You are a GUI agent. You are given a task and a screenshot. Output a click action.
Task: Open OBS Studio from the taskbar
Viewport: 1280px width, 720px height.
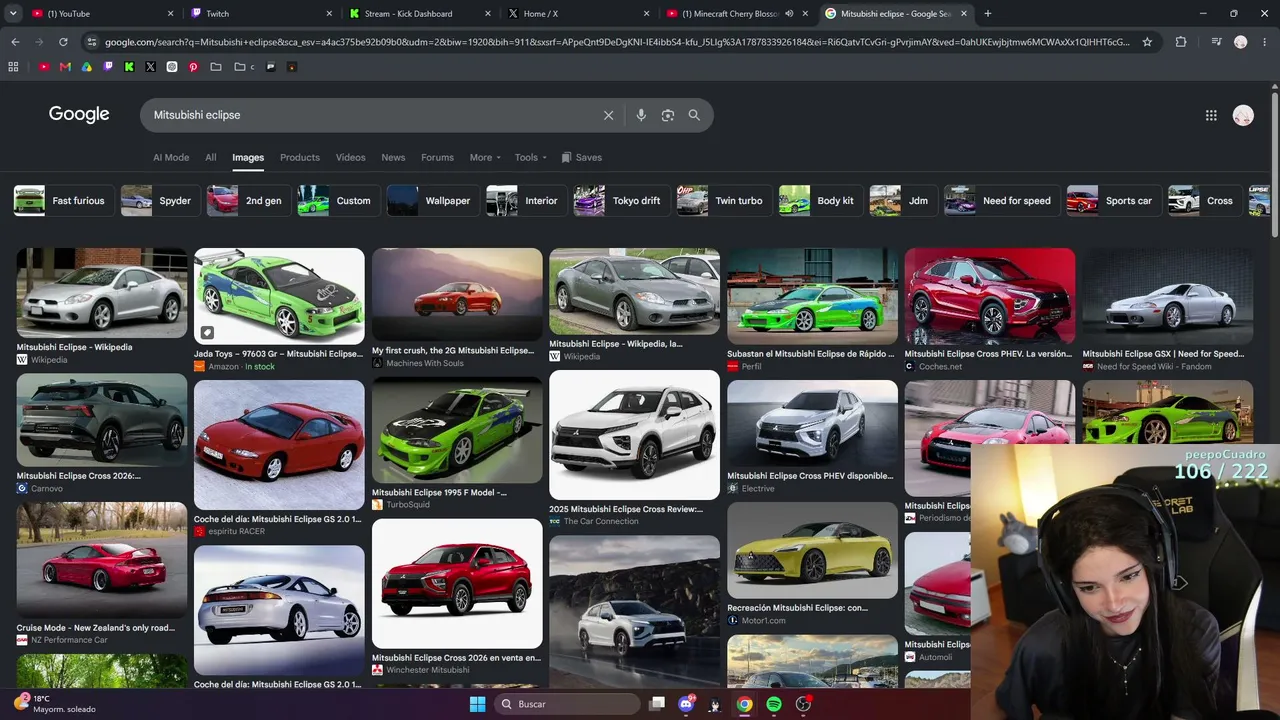803,704
